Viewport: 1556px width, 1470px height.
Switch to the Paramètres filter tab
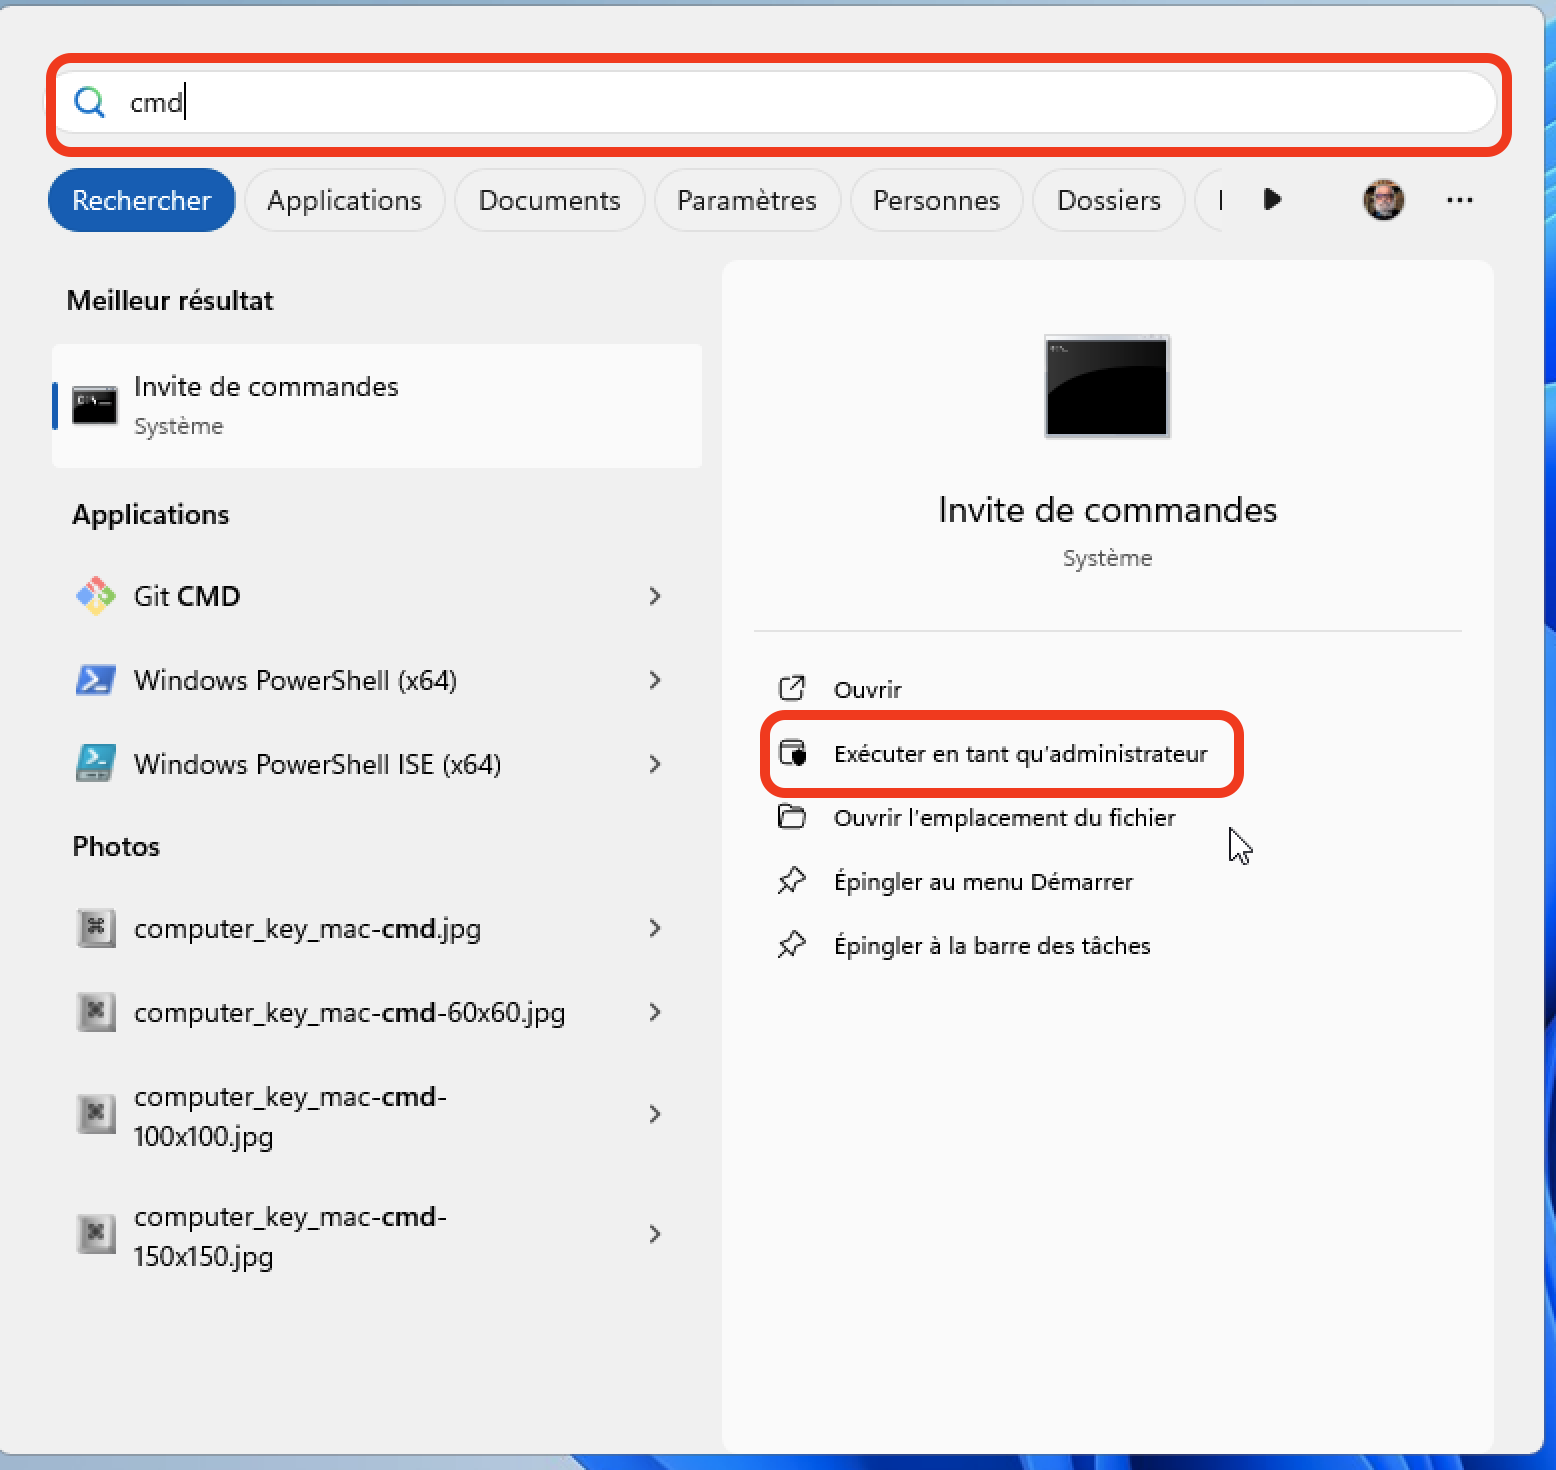pos(747,200)
